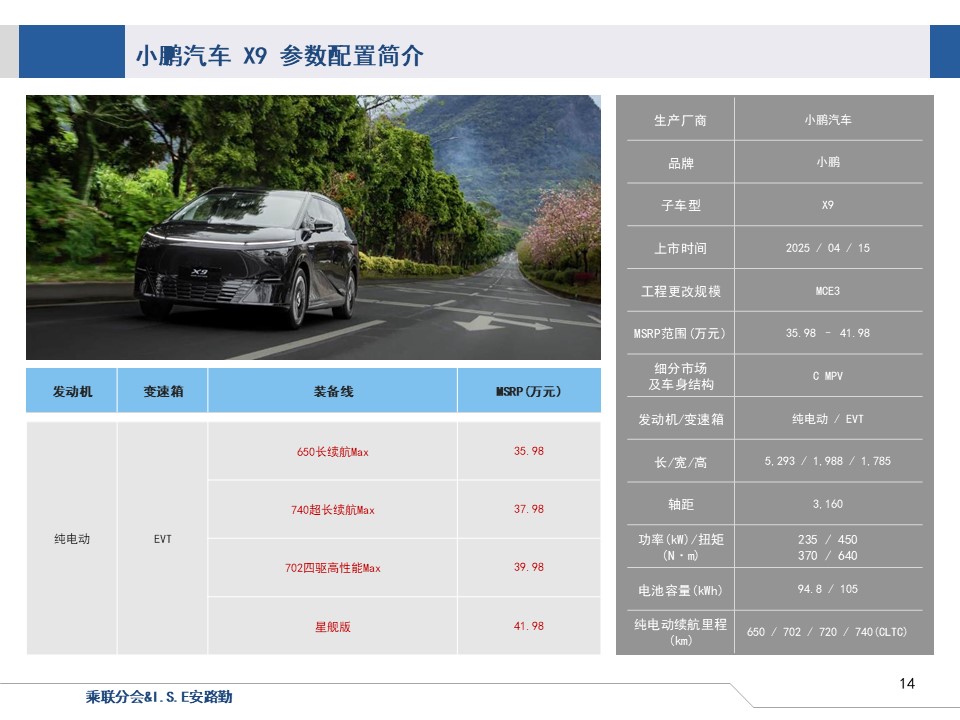The width and height of the screenshot is (960, 720).
Task: Select the MSRP(万元) column header
Action: point(529,391)
